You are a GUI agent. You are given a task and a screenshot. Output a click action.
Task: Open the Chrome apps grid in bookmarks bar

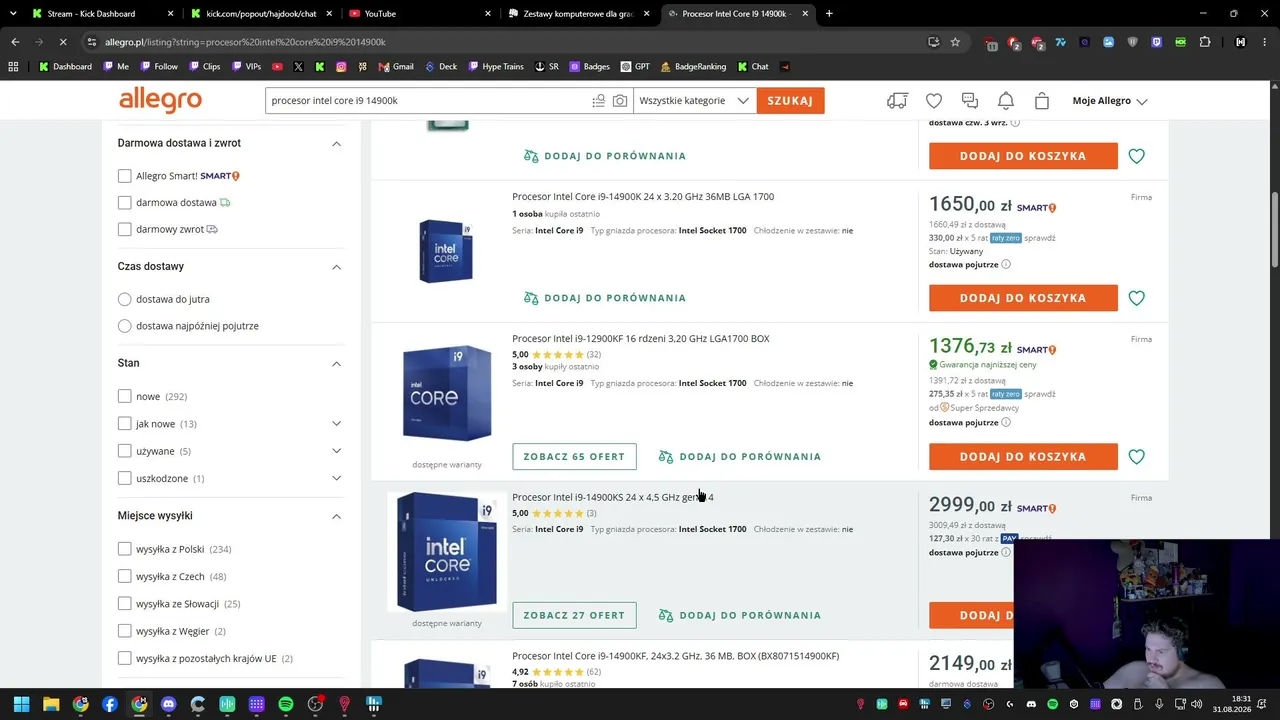pos(13,67)
